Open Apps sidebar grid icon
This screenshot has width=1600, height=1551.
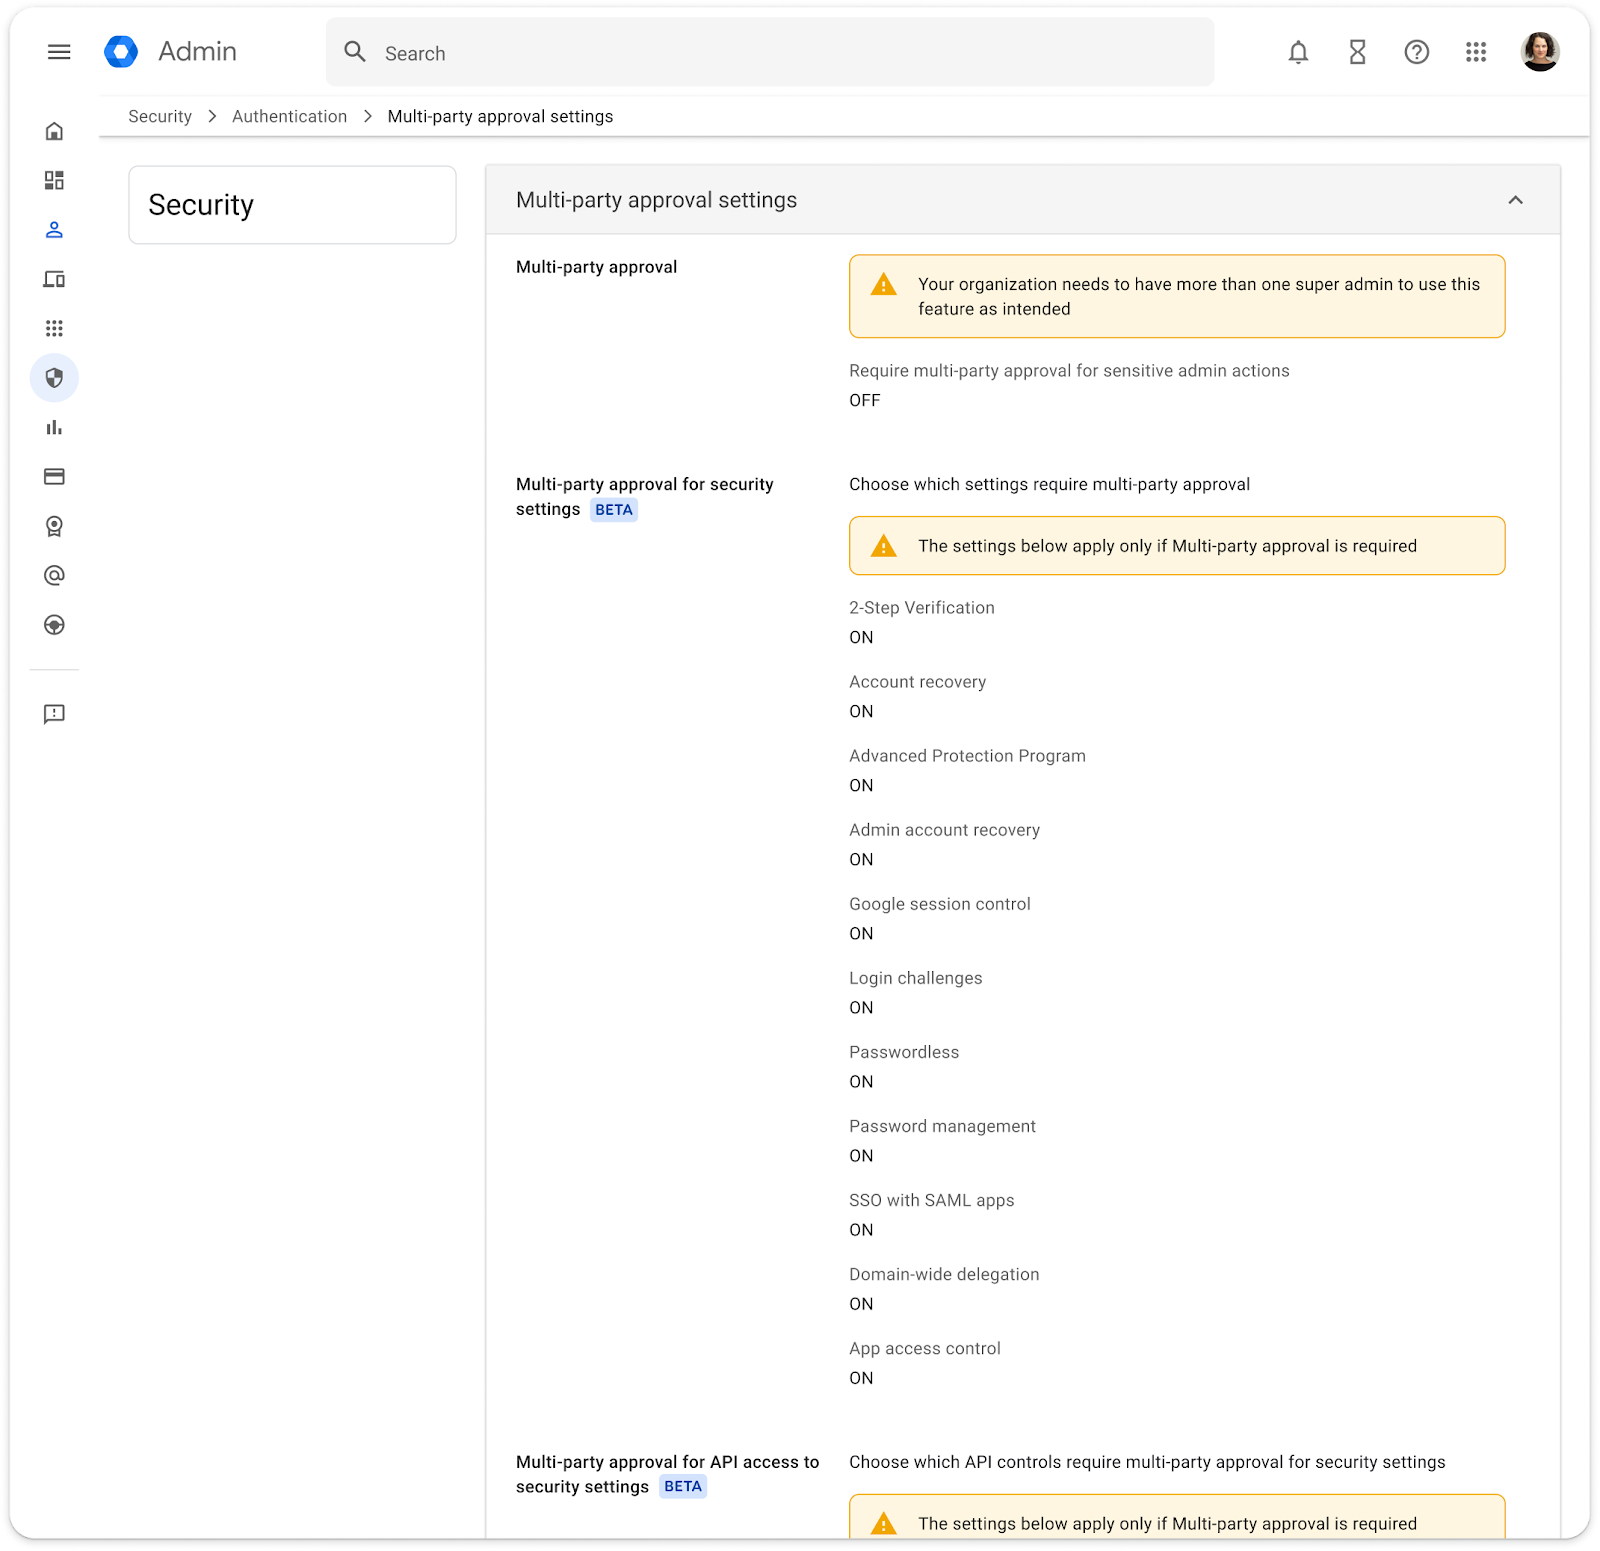[x=54, y=328]
